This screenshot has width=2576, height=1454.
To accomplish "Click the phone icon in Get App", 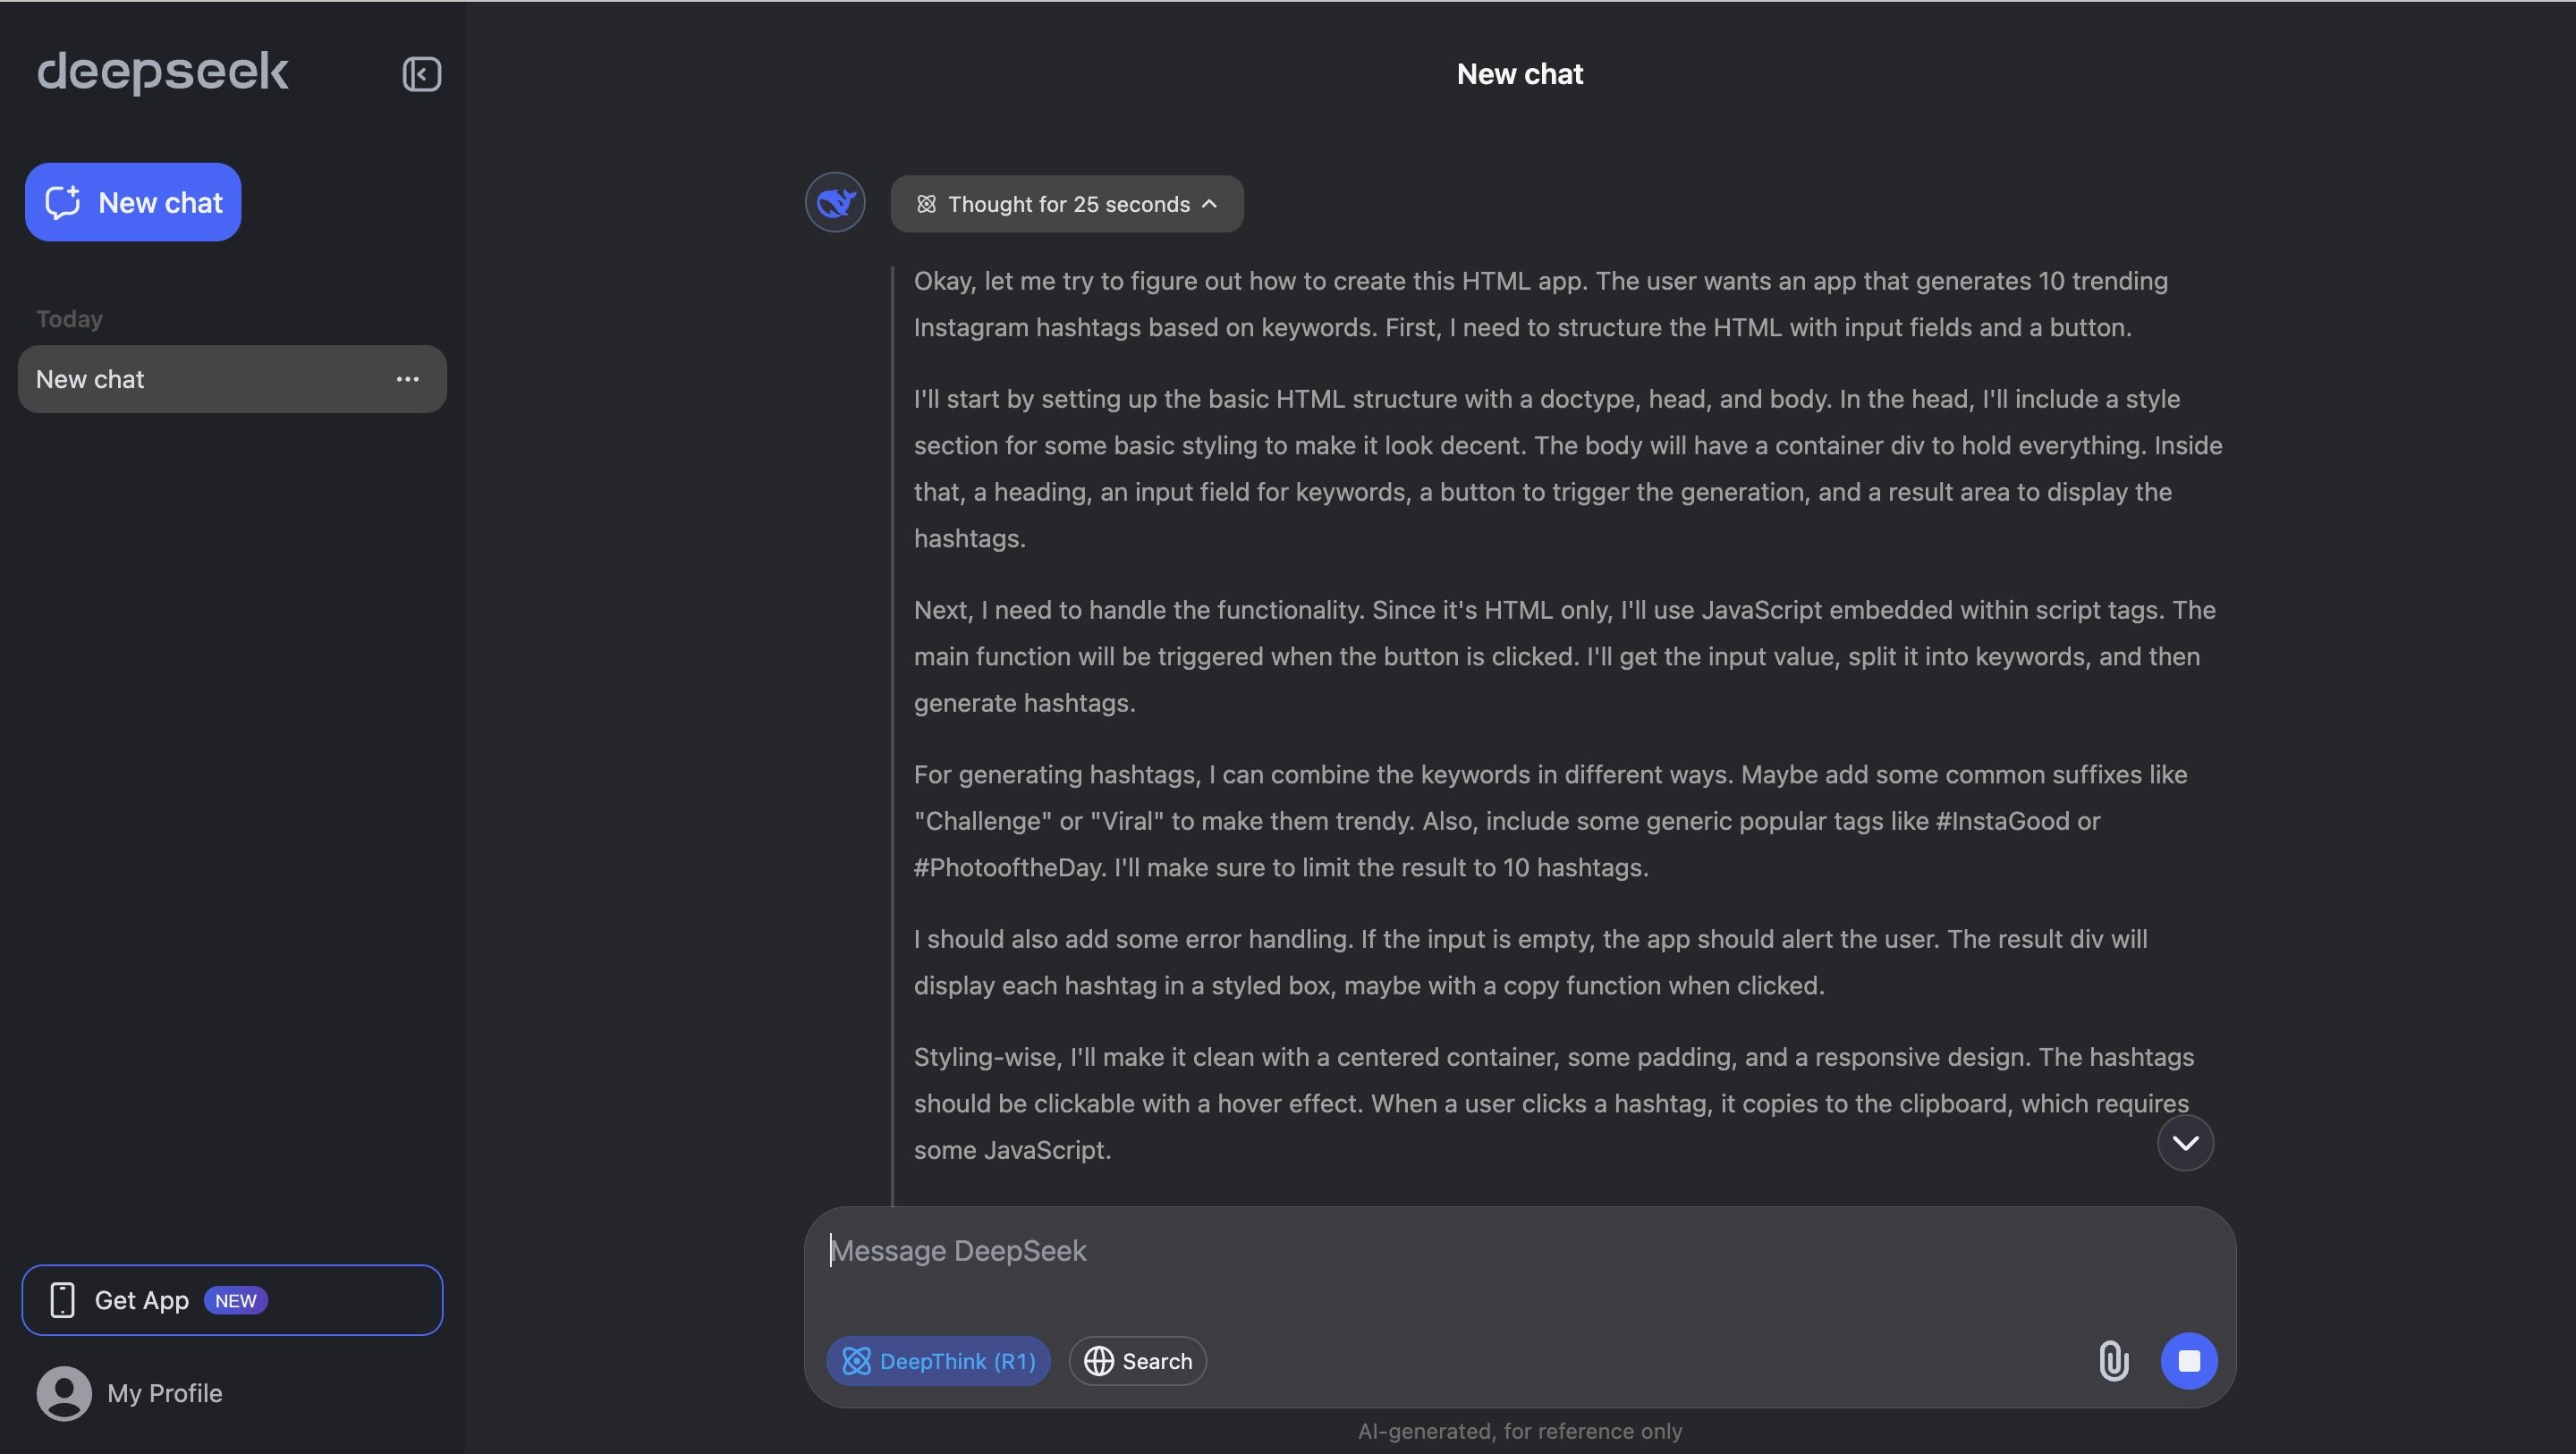I will coord(62,1300).
